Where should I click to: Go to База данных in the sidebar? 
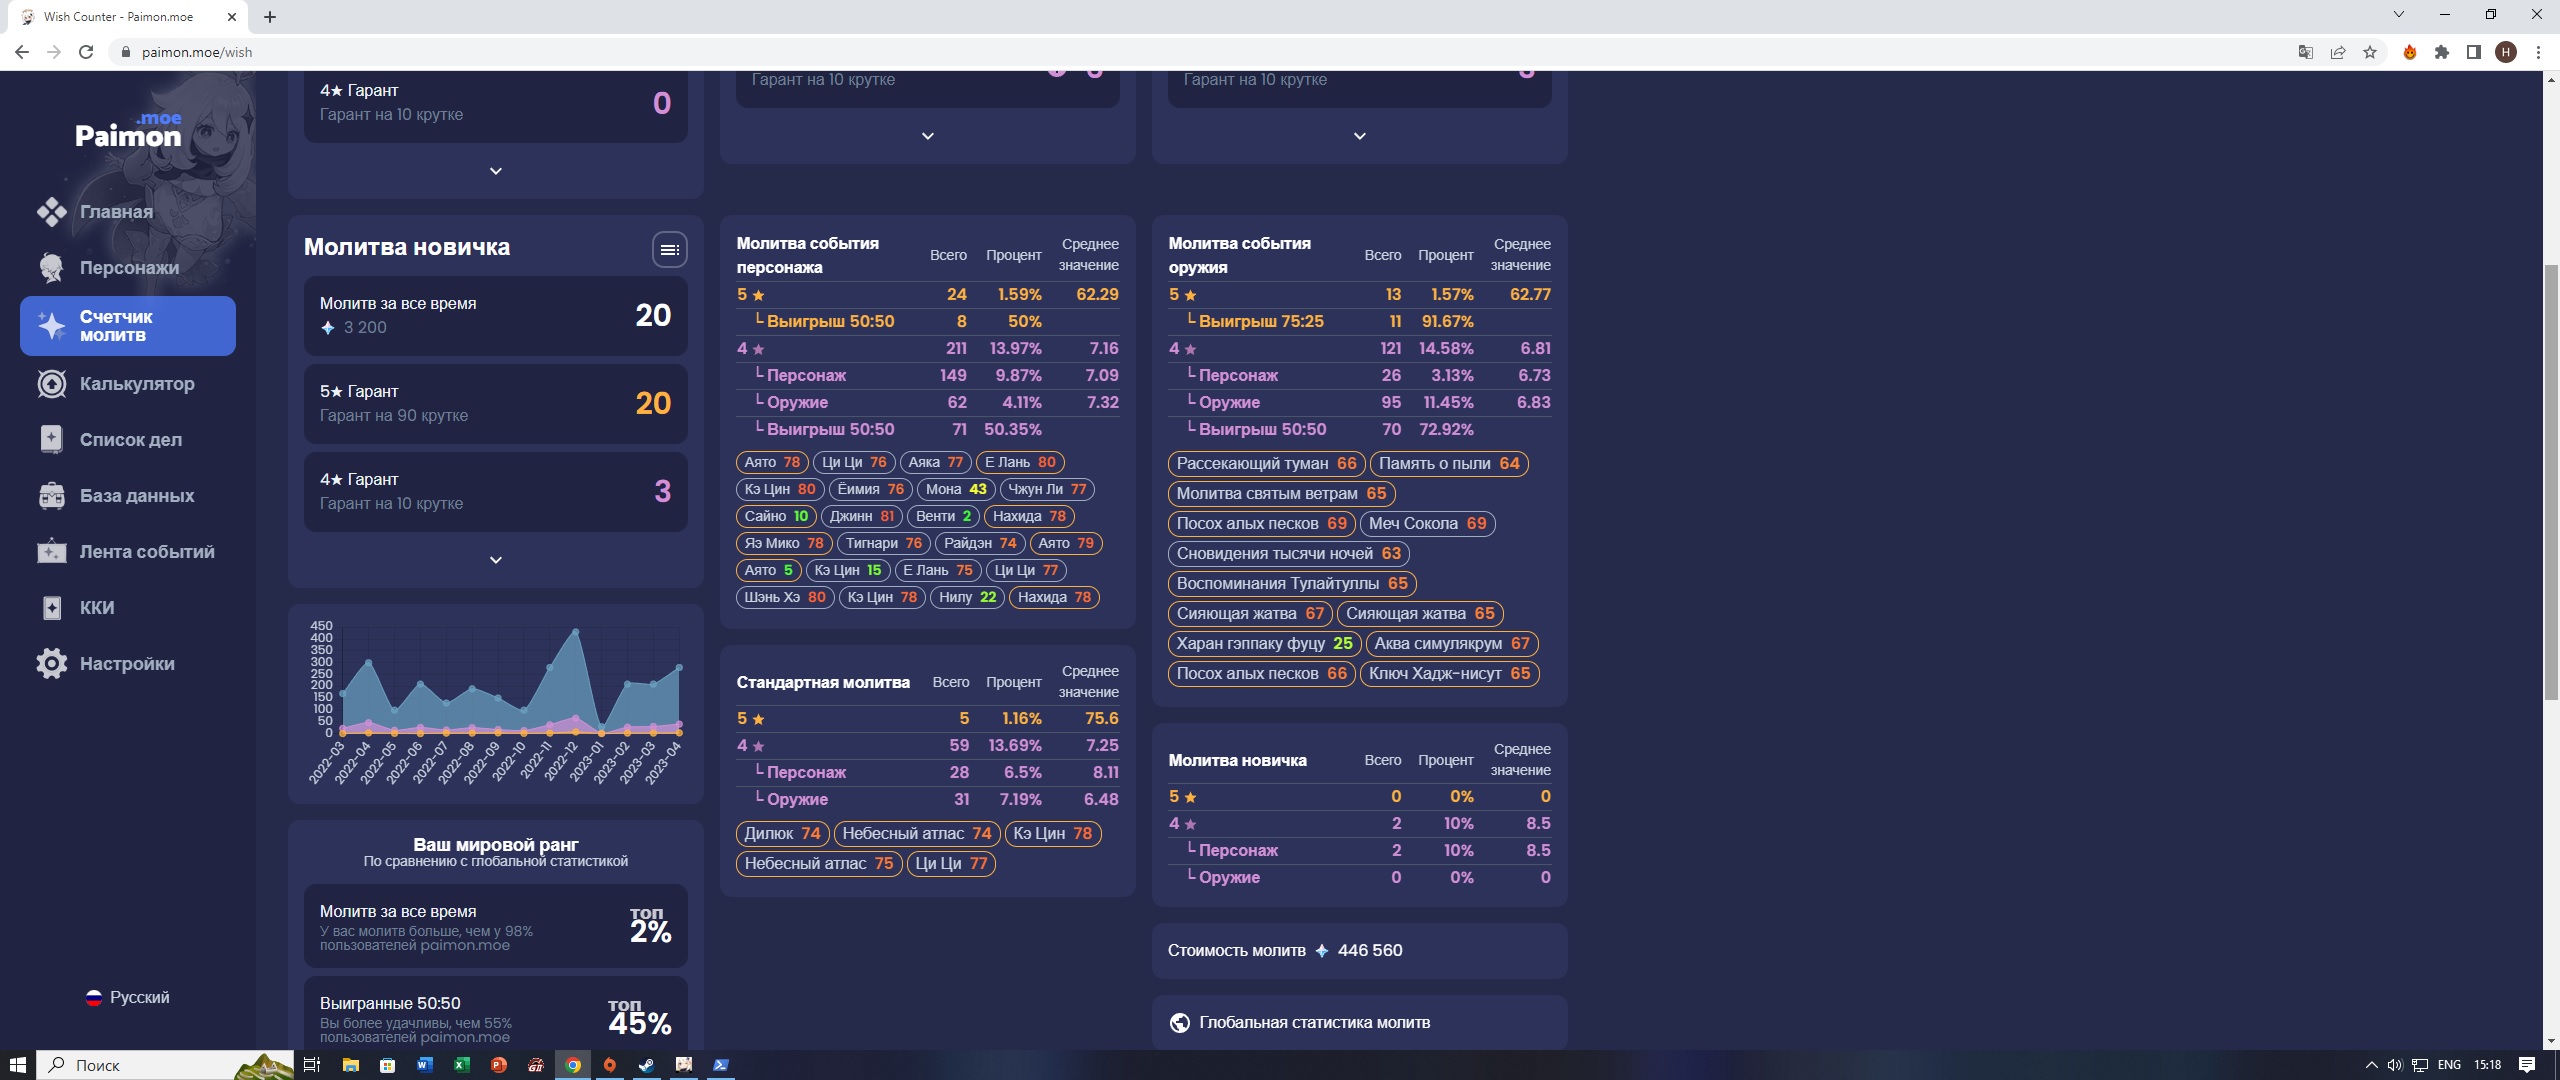pos(137,495)
